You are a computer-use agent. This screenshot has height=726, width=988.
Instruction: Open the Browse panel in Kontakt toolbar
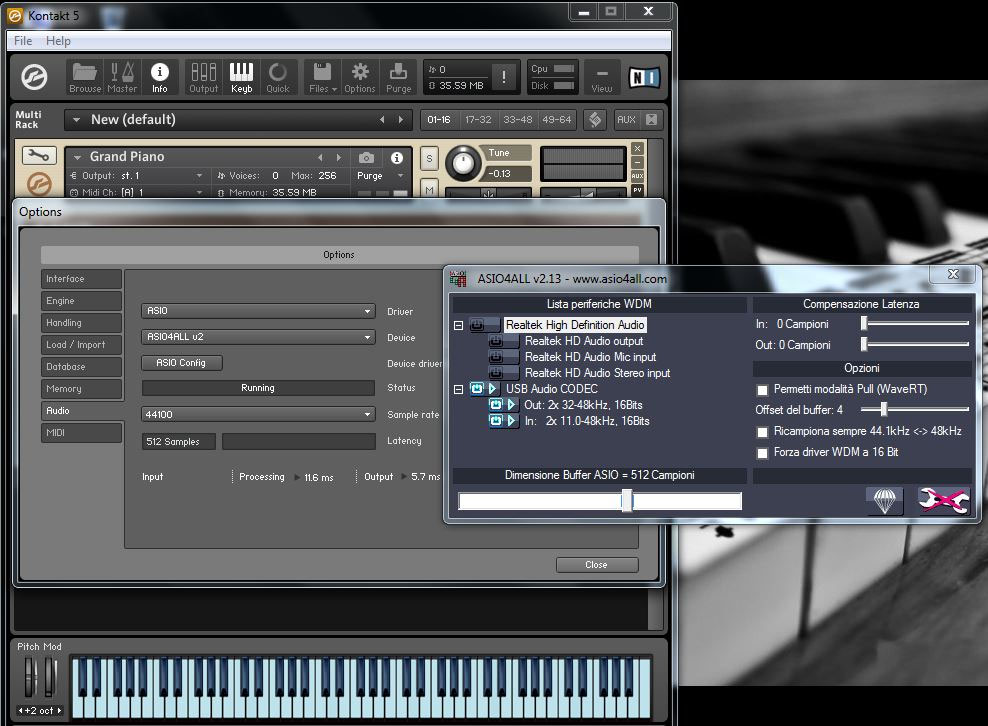[85, 76]
